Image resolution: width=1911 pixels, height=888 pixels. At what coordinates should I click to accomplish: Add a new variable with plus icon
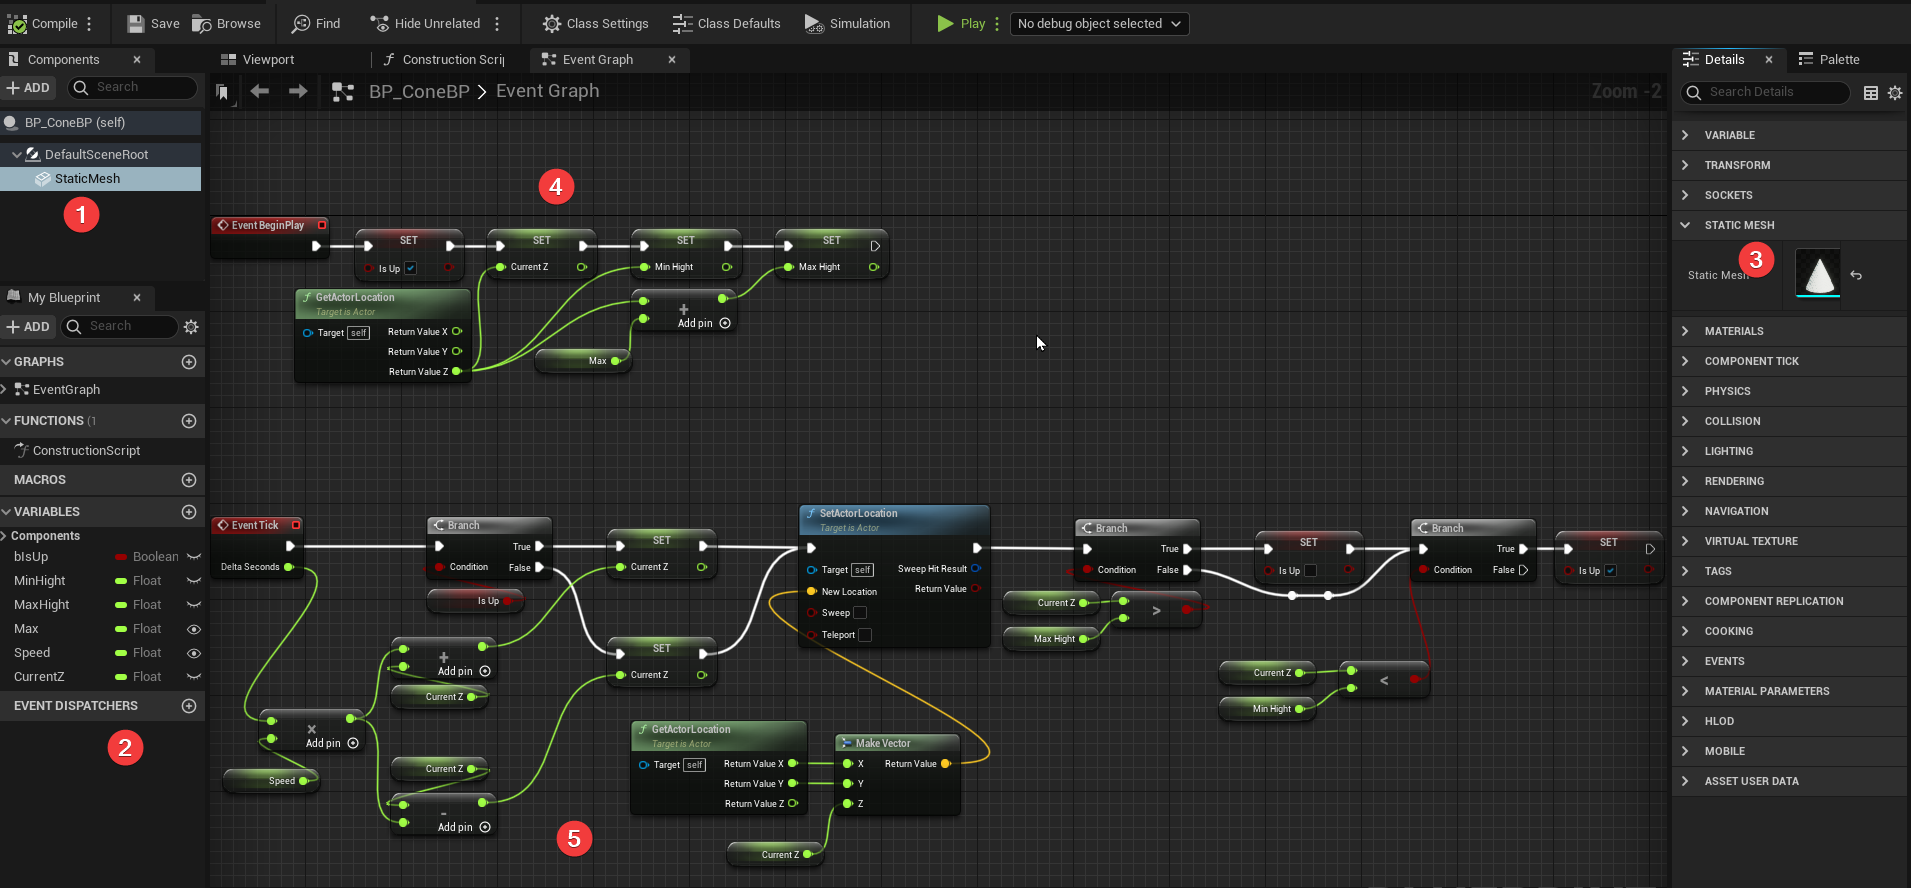pyautogui.click(x=189, y=512)
